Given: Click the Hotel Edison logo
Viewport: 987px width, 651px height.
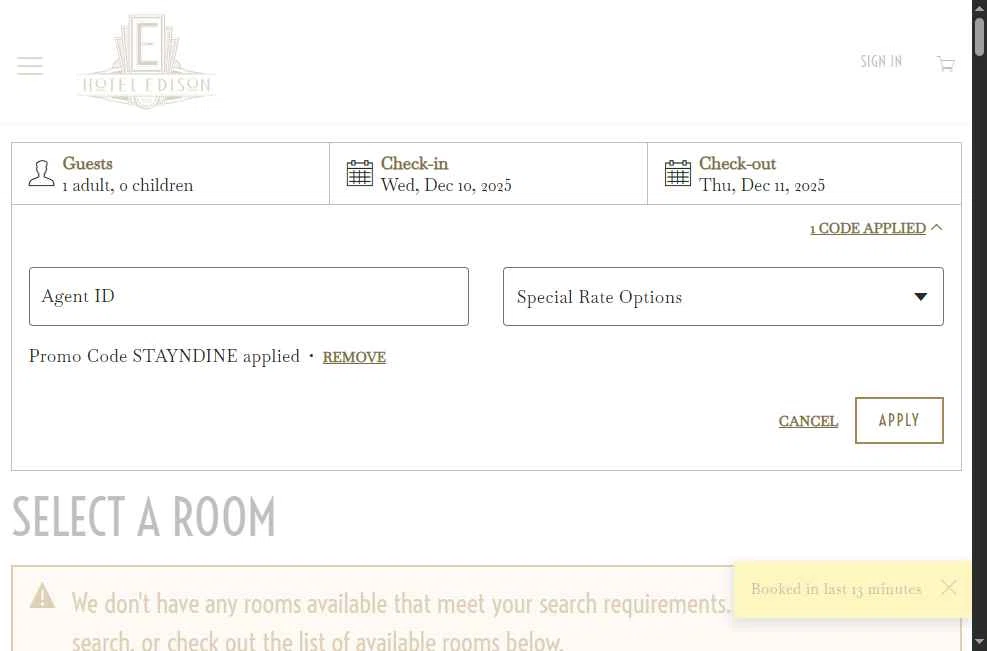Looking at the screenshot, I should pyautogui.click(x=146, y=62).
